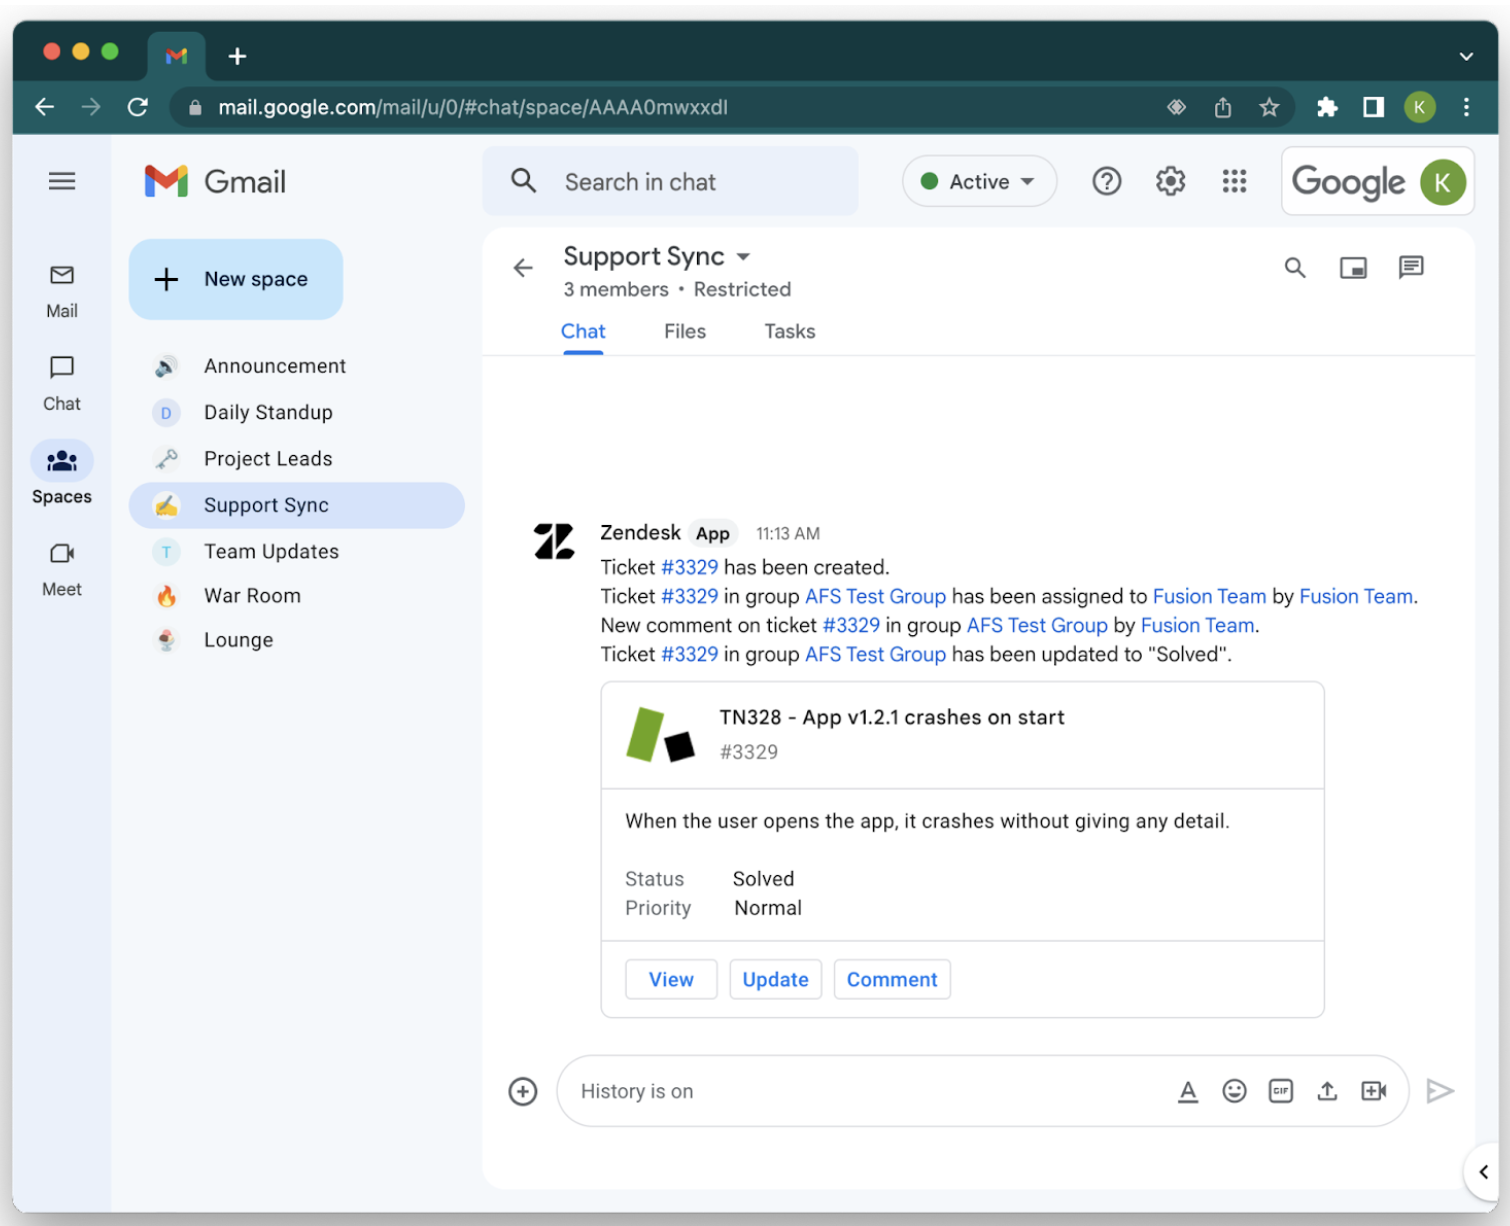
Task: Switch to the Files tab
Action: coord(685,332)
